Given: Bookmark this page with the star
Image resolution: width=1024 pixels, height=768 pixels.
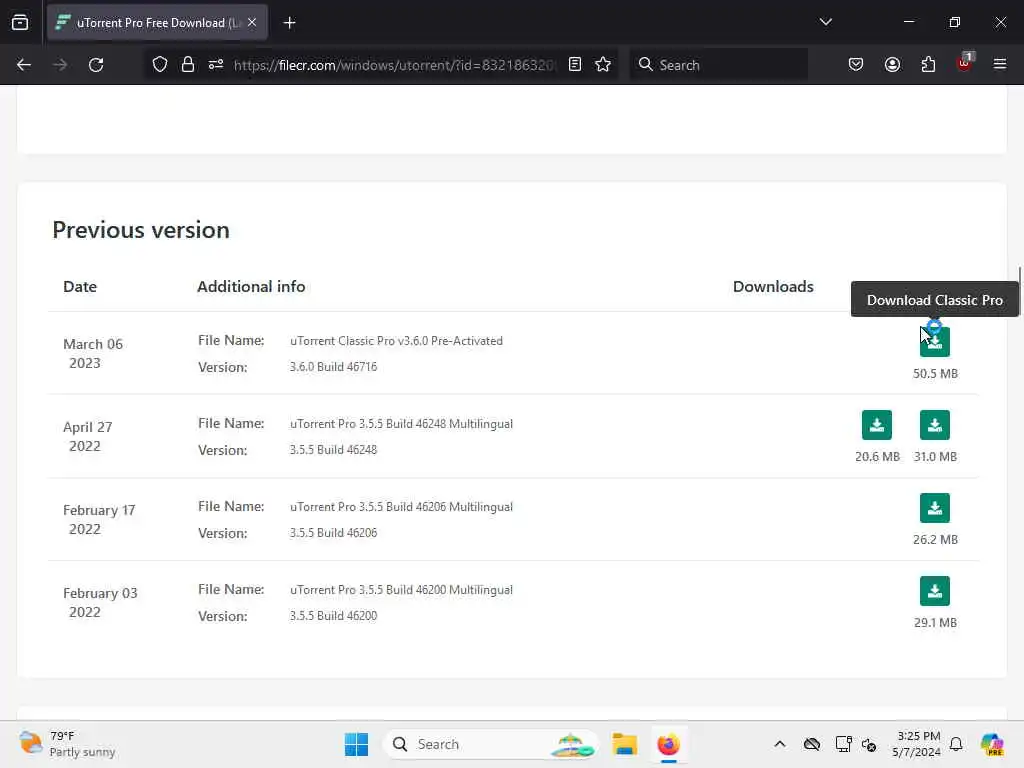Looking at the screenshot, I should point(603,64).
